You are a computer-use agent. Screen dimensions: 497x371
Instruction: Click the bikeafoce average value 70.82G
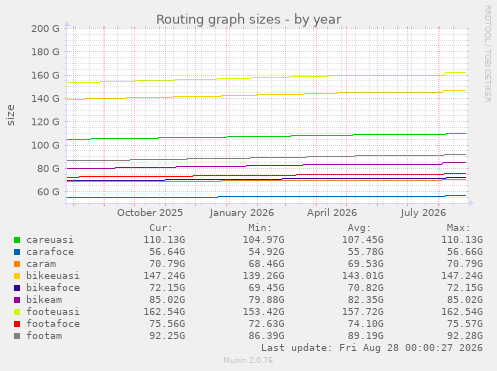(366, 288)
